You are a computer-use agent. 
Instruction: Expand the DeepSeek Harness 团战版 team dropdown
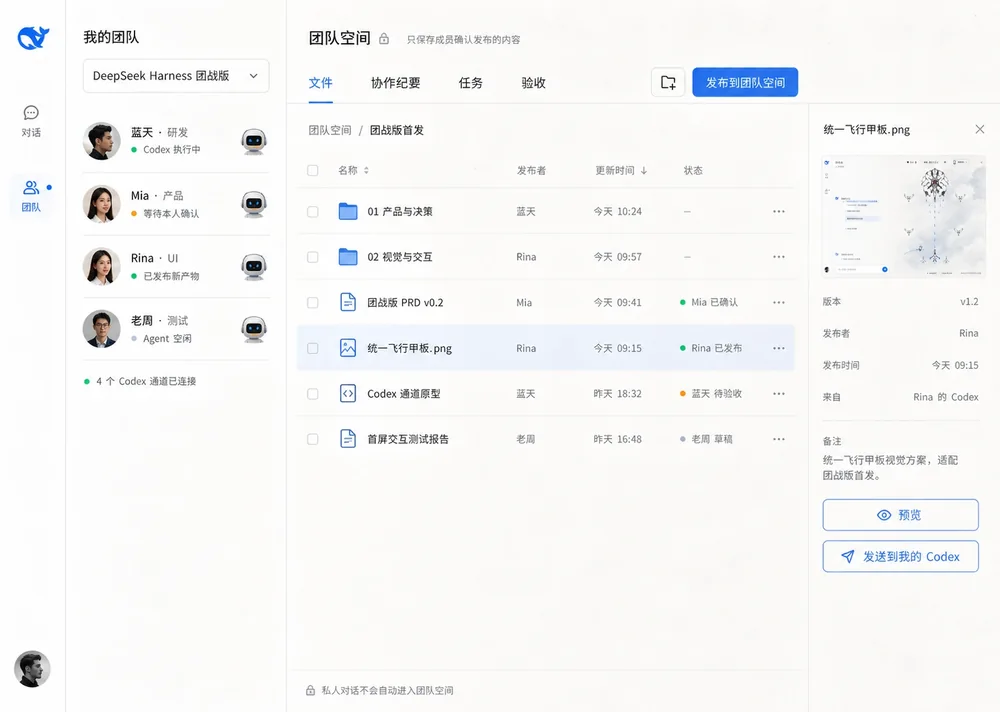click(x=176, y=76)
